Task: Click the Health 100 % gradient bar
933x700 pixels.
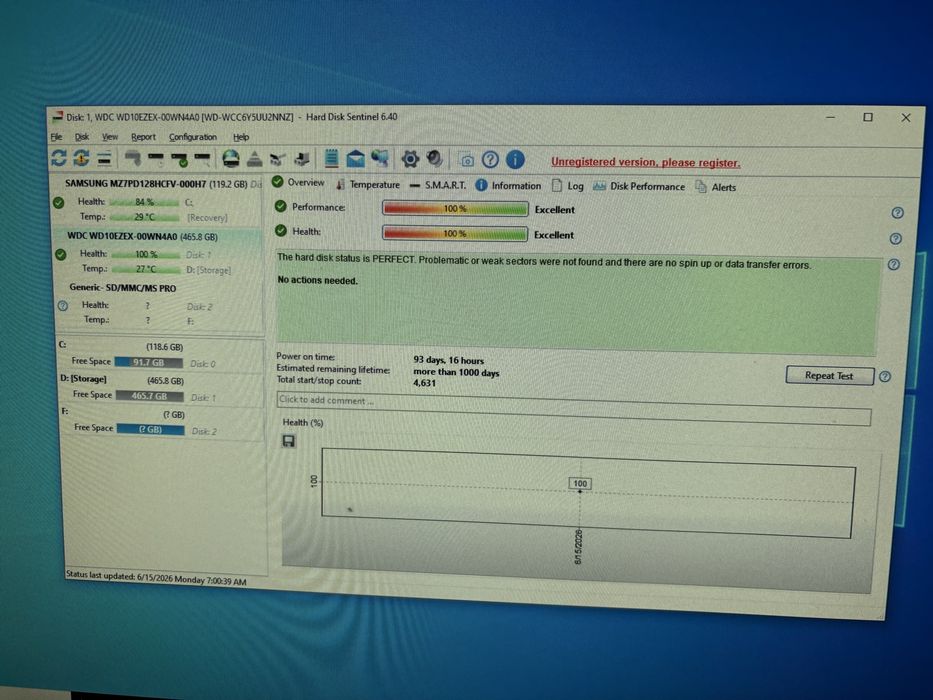Action: 455,233
